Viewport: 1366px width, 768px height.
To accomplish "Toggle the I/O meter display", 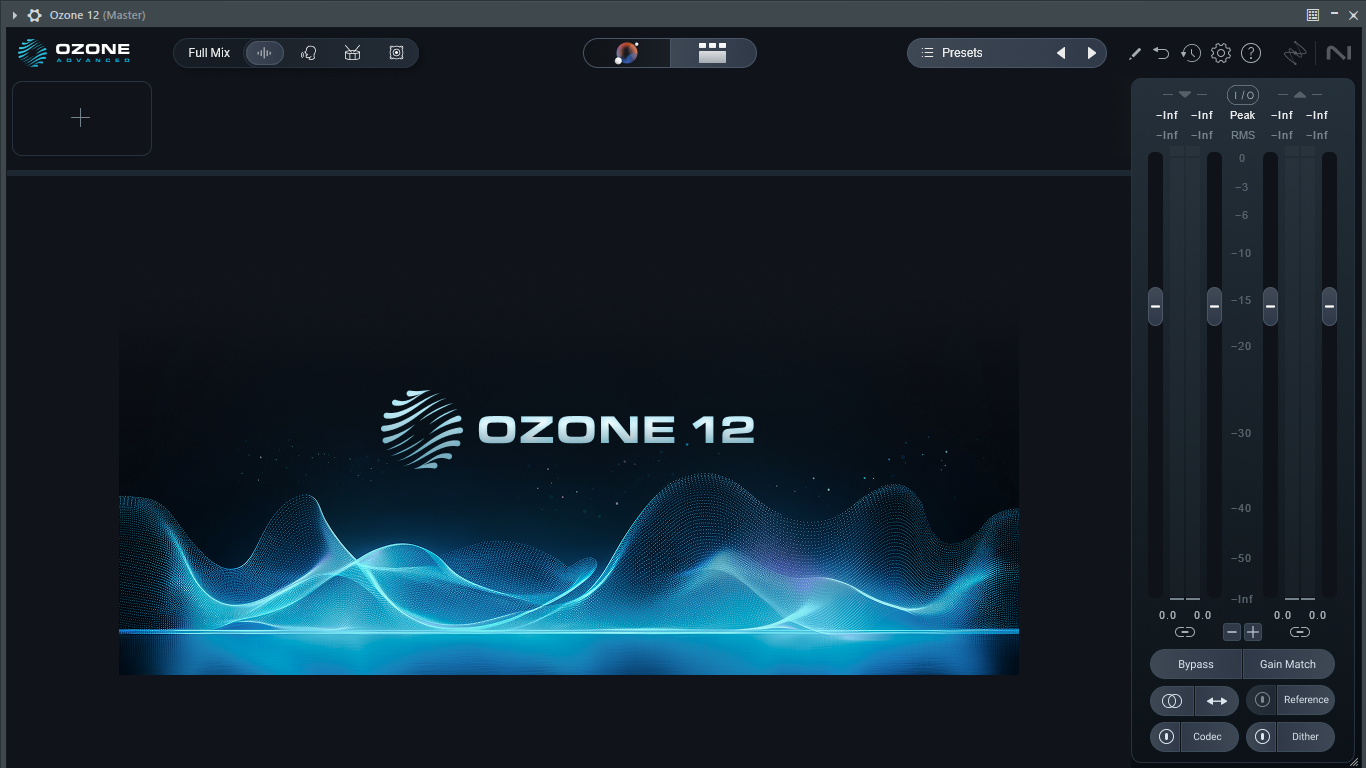I will coord(1242,94).
